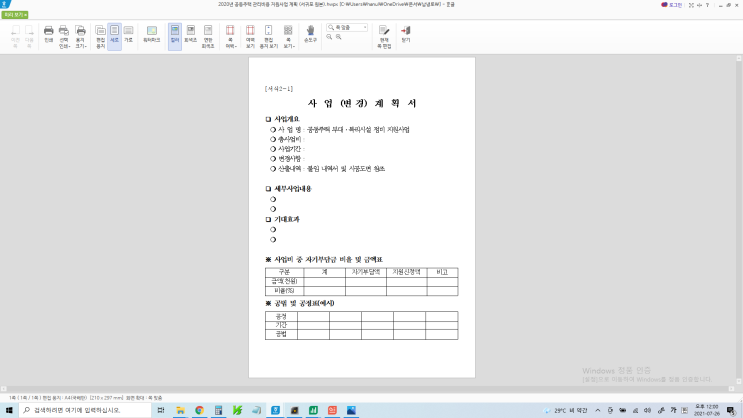Click the 29°C weather widget
The image size is (743, 418).
(x=566, y=410)
